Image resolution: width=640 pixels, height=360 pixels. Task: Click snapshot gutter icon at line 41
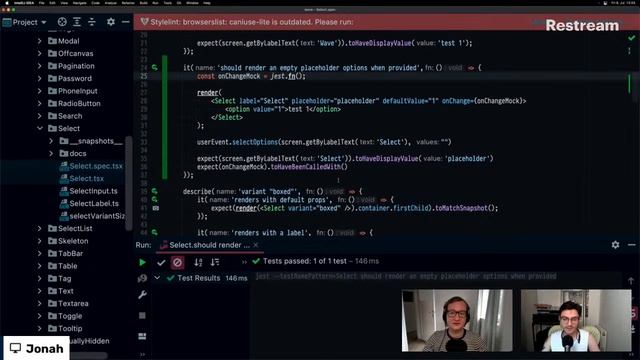click(156, 208)
